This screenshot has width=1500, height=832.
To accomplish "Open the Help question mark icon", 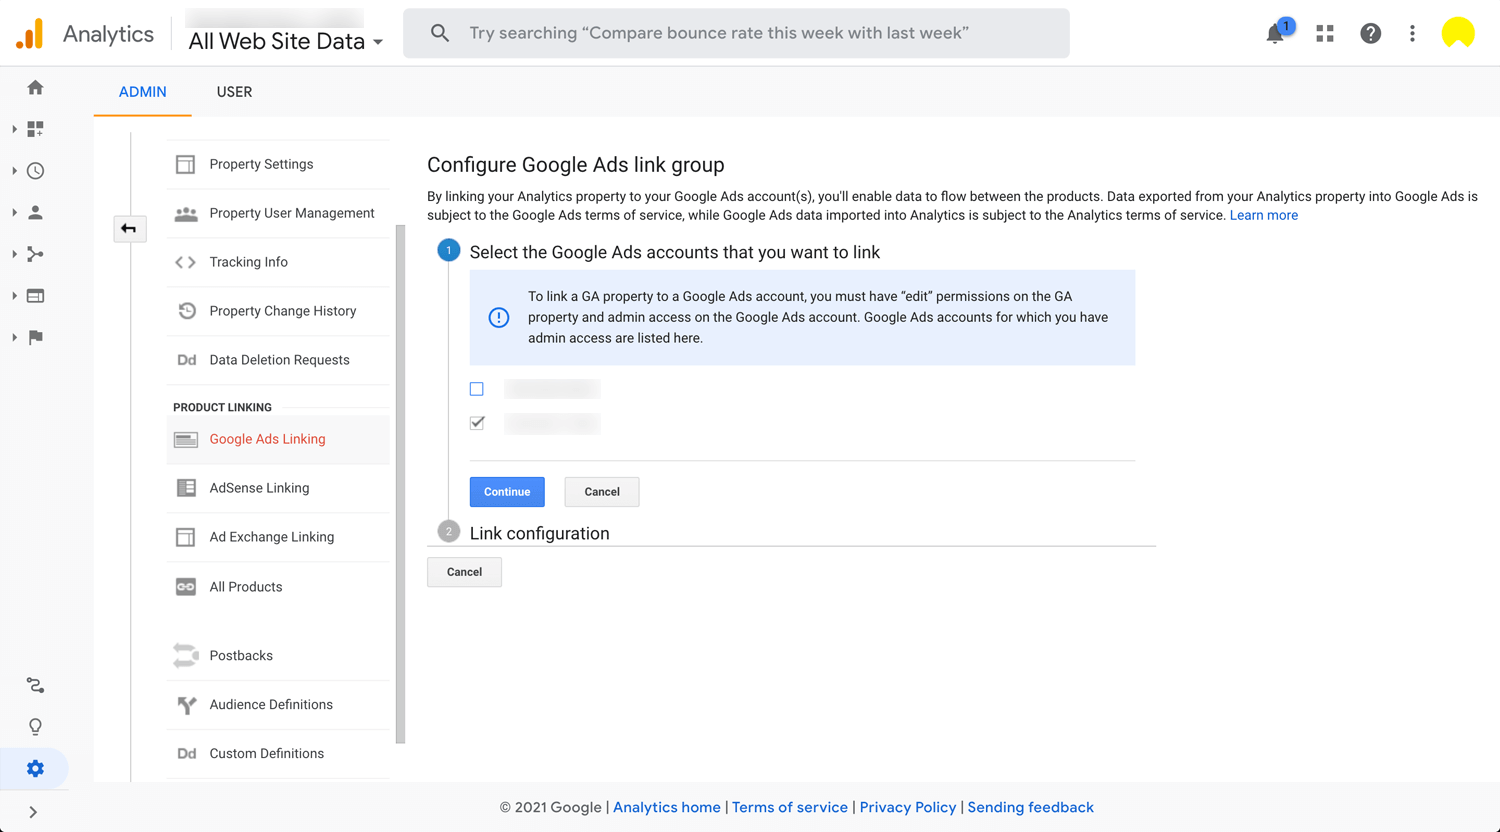I will [1371, 33].
